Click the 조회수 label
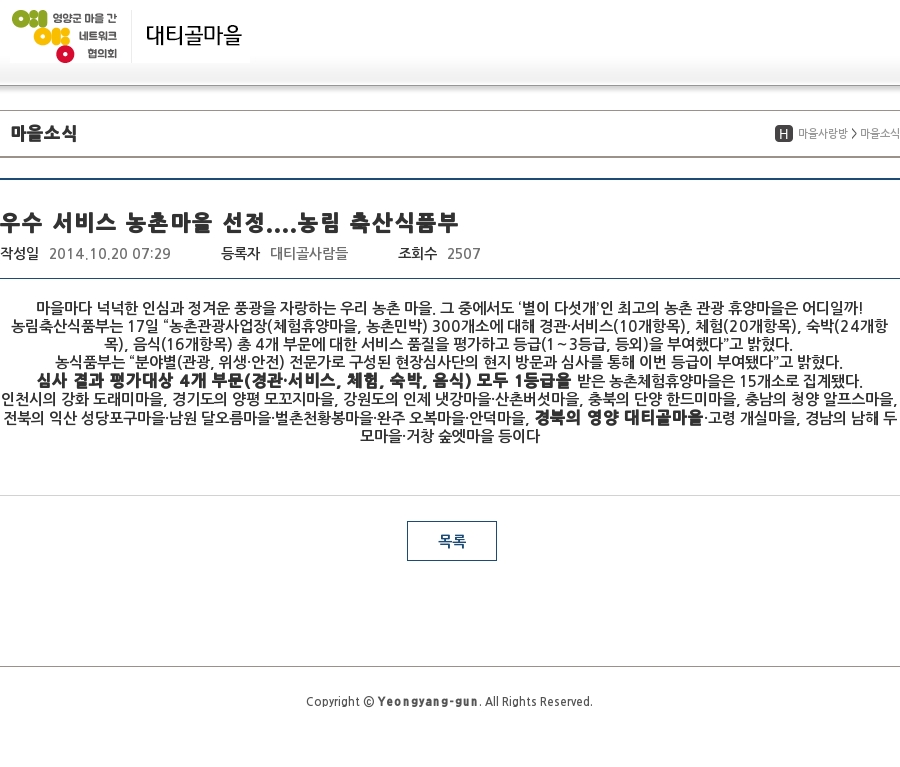The image size is (900, 767). click(417, 254)
